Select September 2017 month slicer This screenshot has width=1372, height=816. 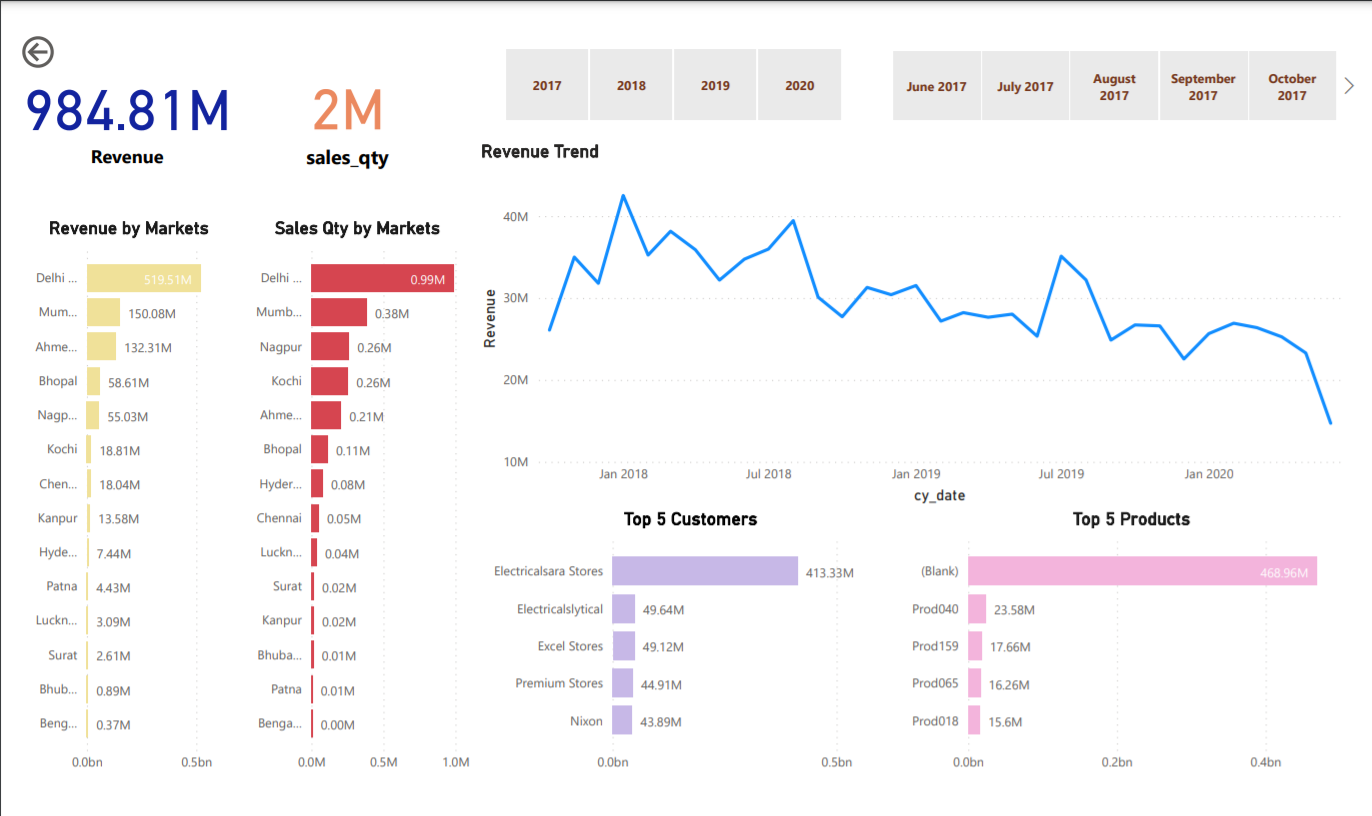1203,86
